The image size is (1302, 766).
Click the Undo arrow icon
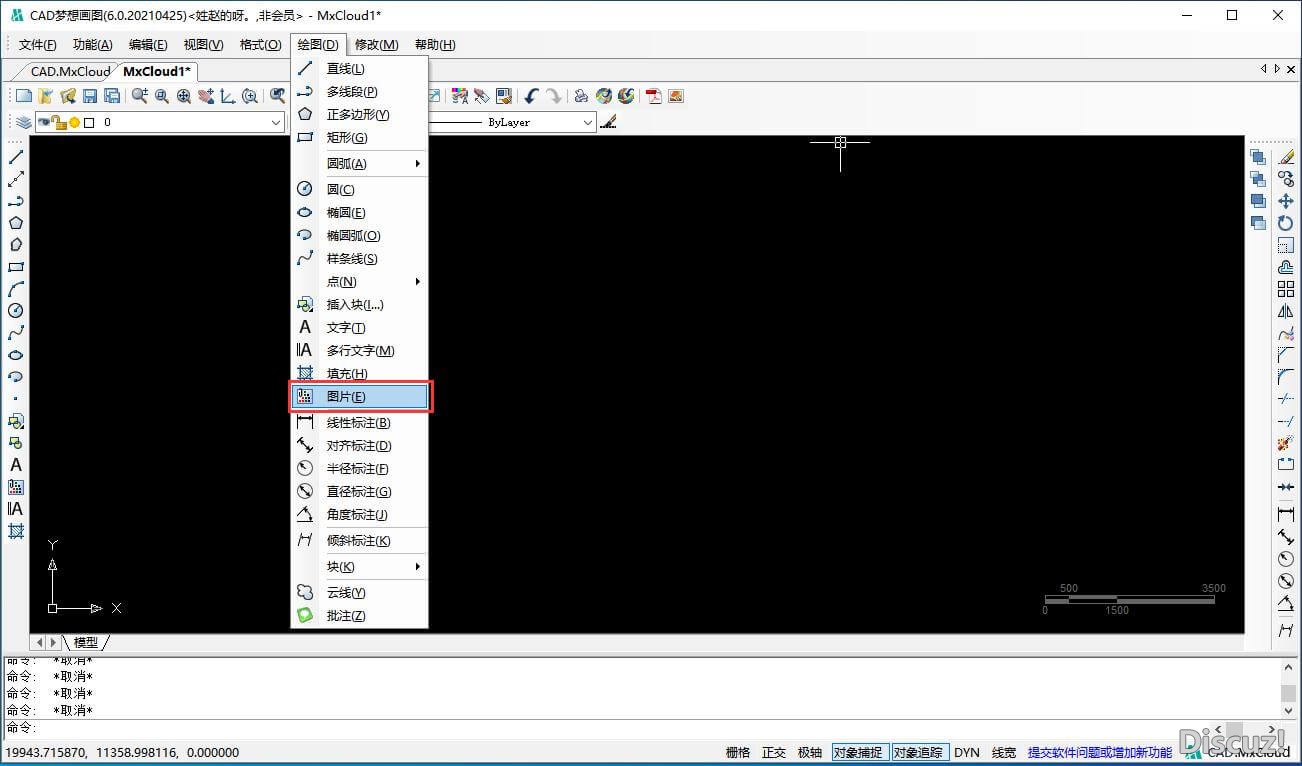531,96
